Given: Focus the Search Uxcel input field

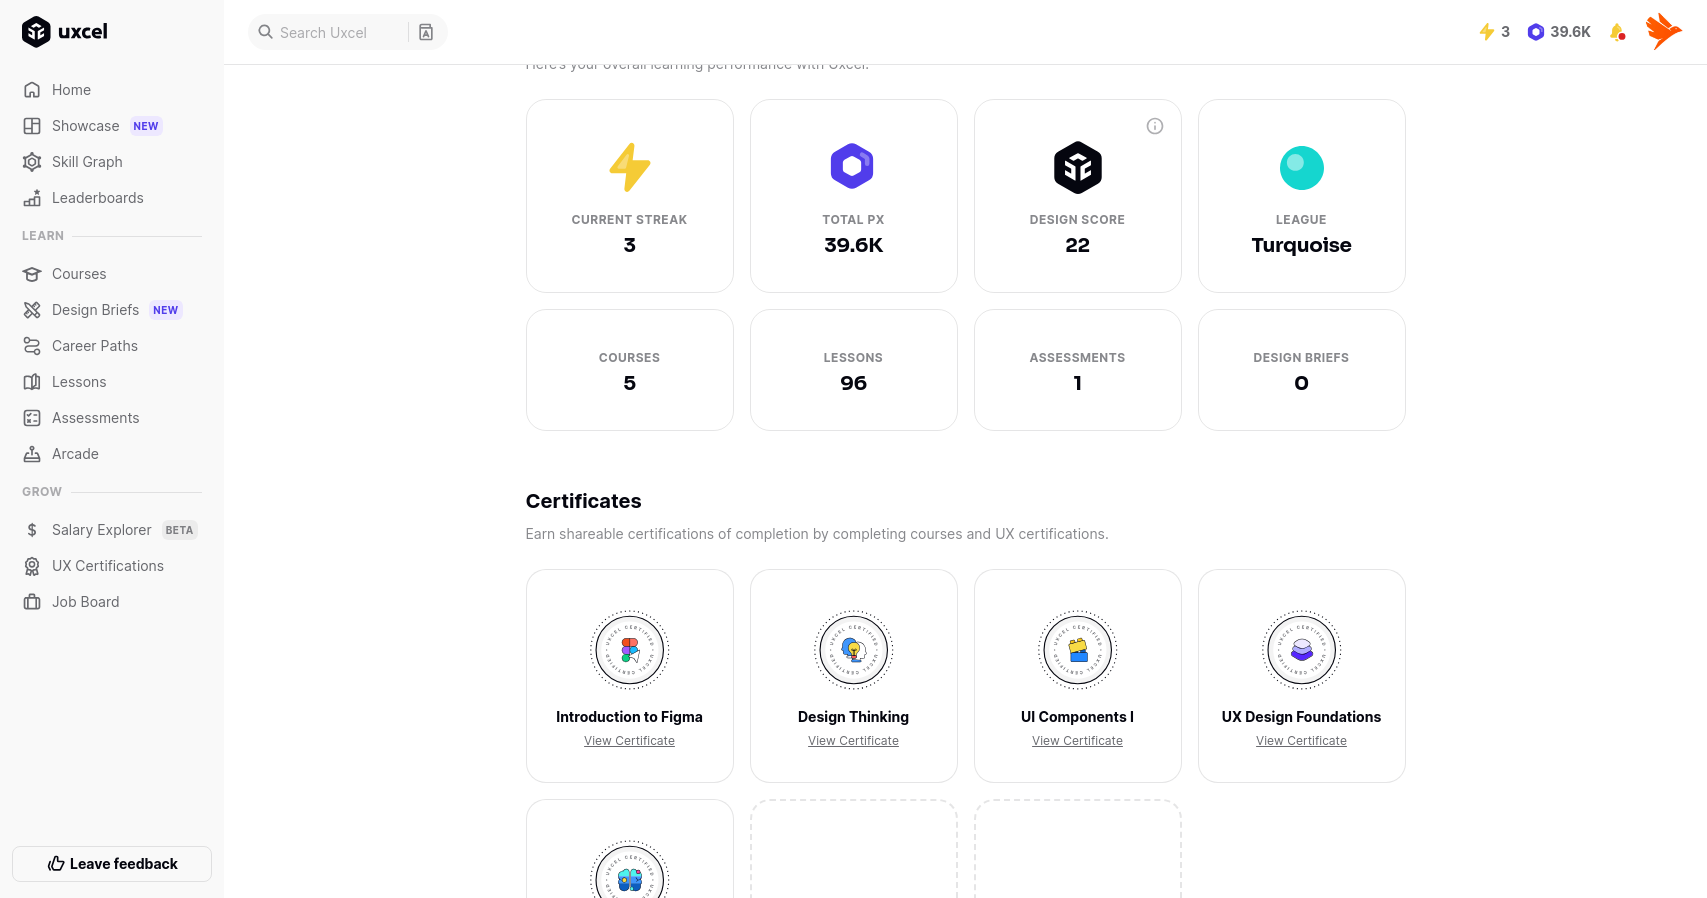Looking at the screenshot, I should pos(335,33).
